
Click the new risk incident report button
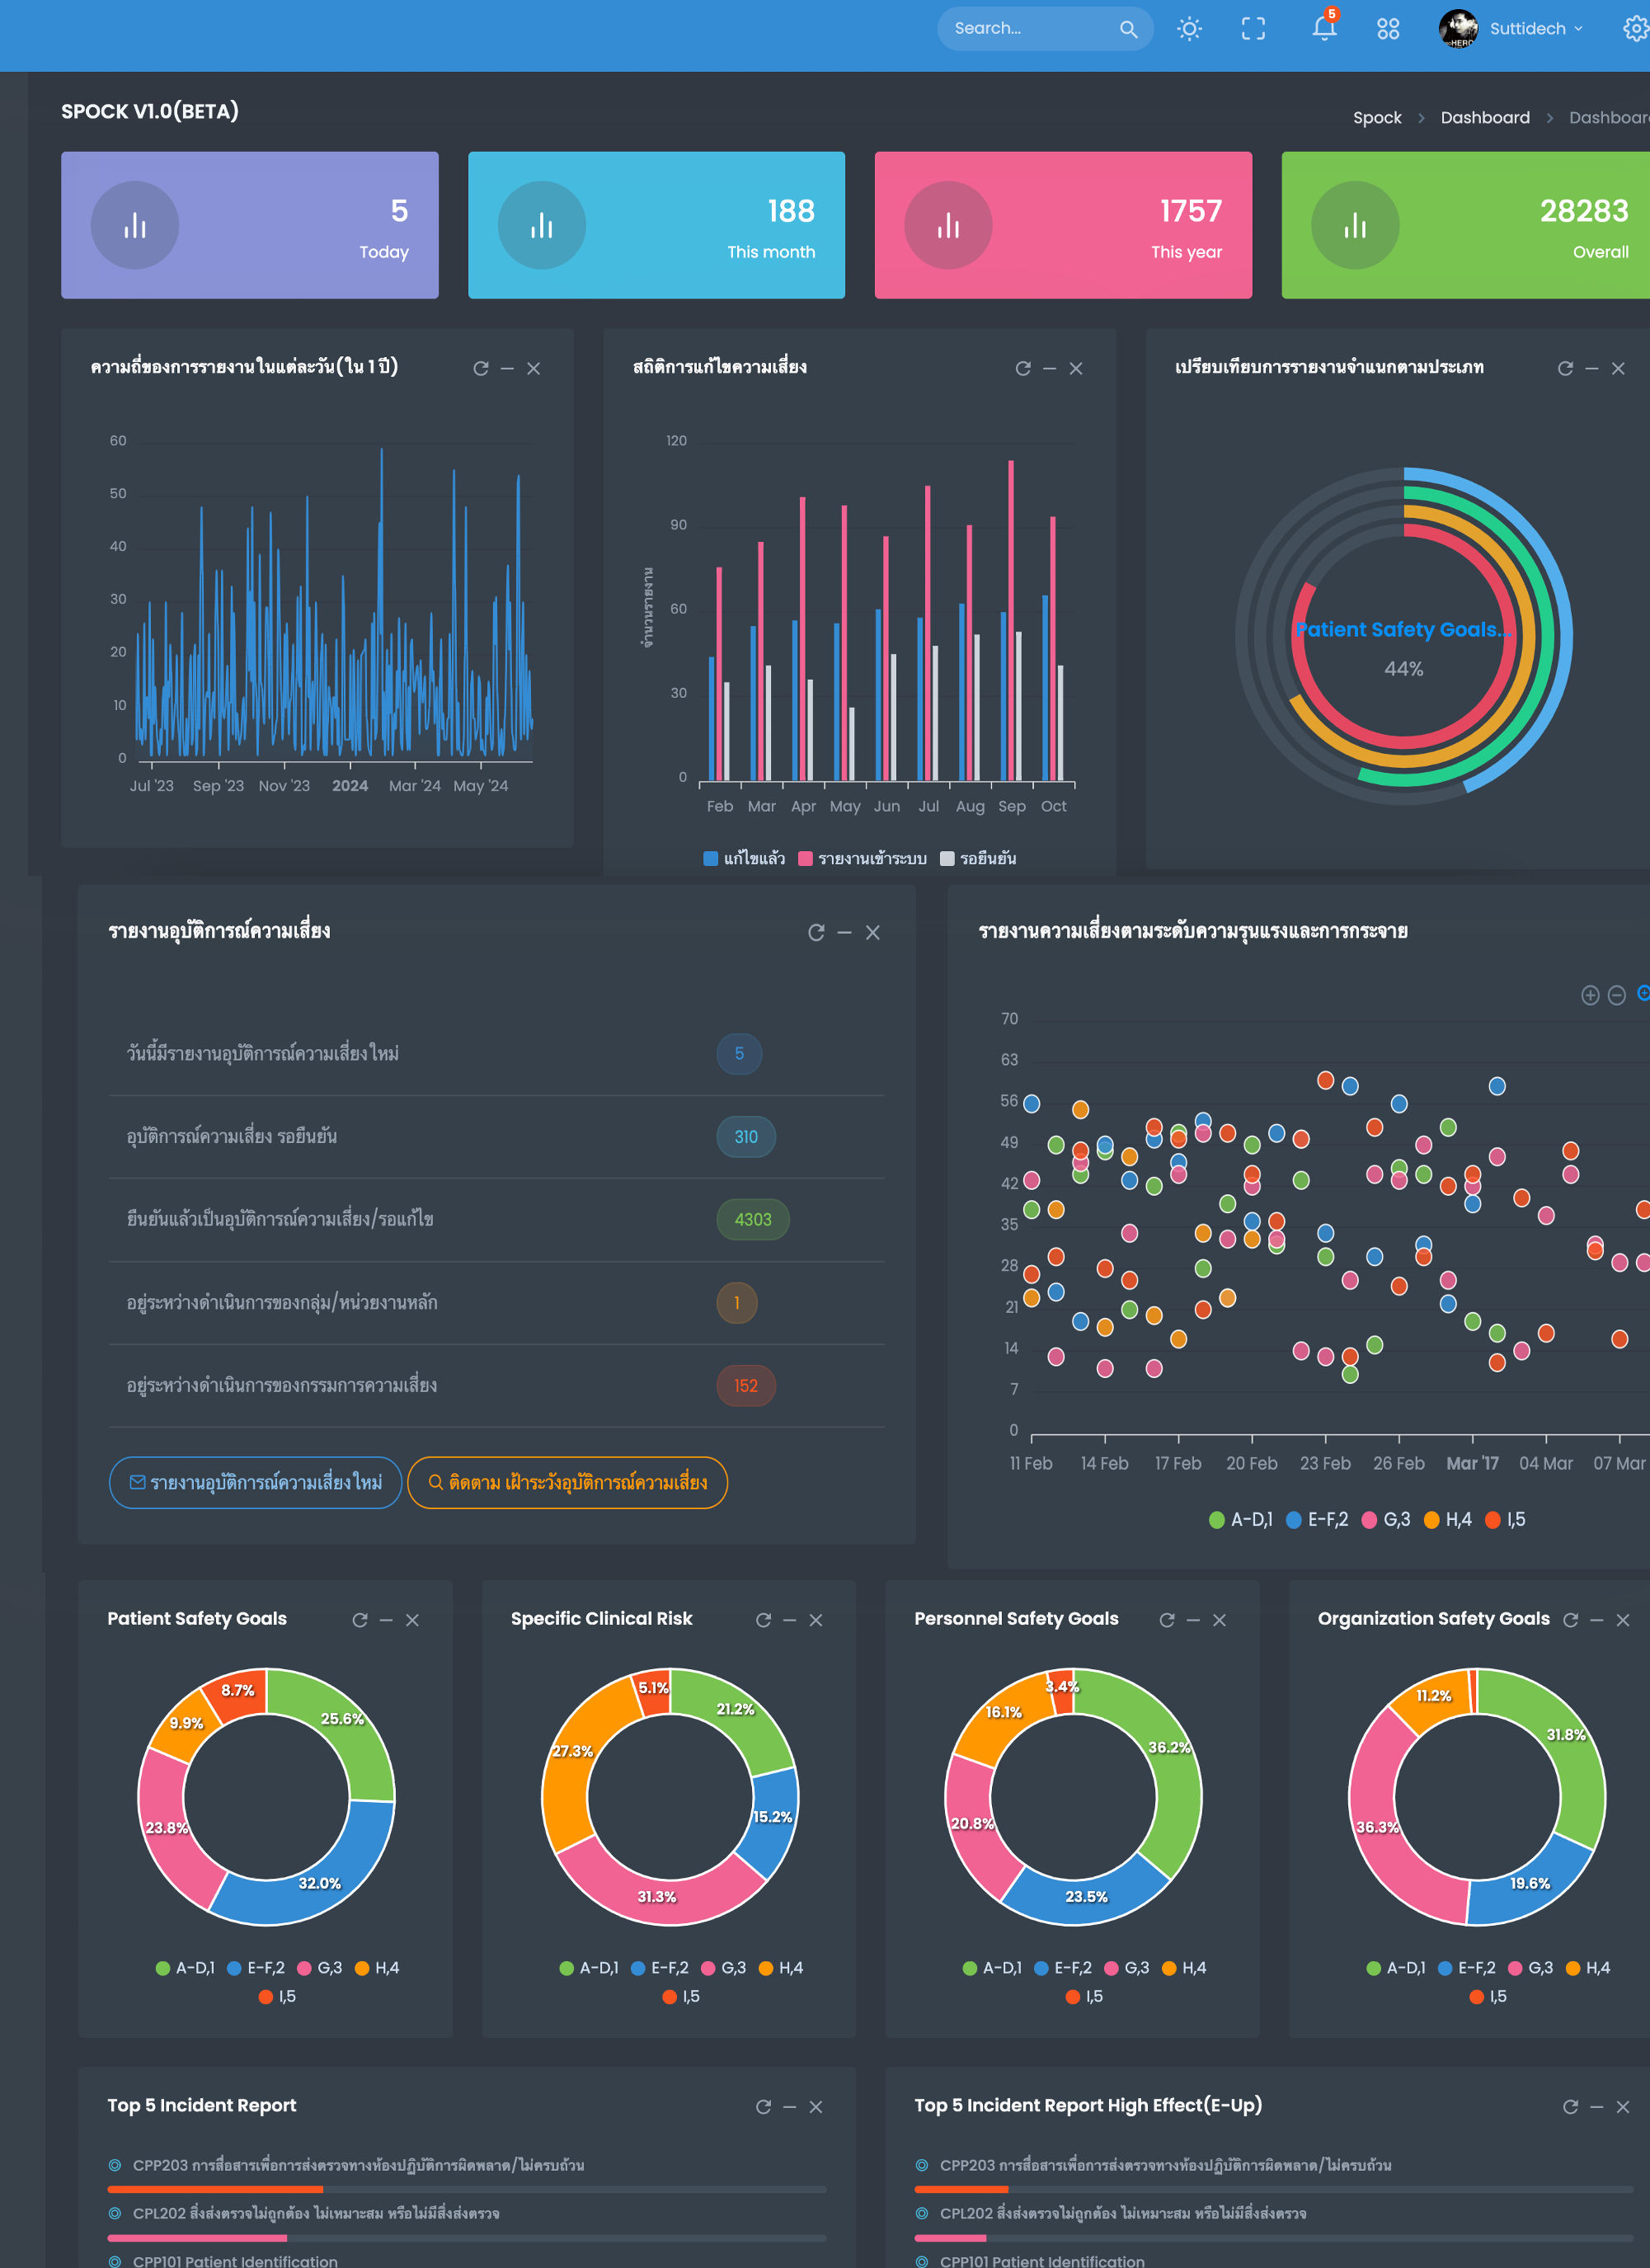point(255,1482)
